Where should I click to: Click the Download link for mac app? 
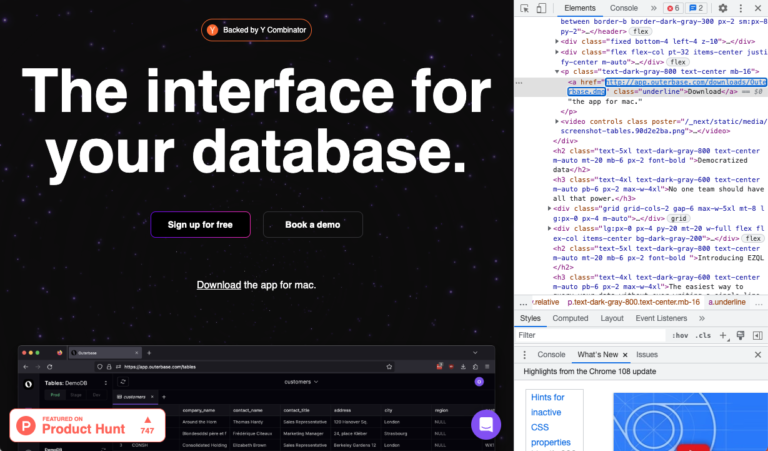(x=218, y=285)
